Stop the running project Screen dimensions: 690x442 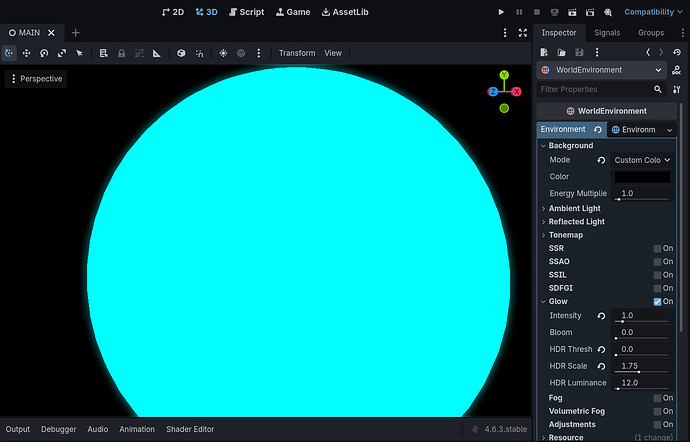pos(537,12)
